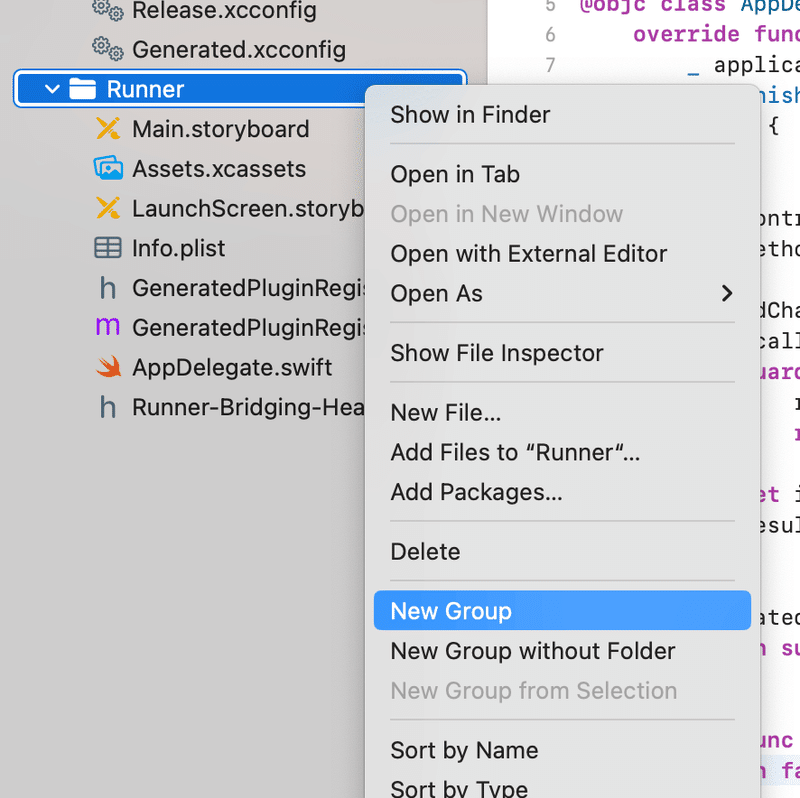This screenshot has width=800, height=798.
Task: Open LaunchScreen.storyboard file name
Action: (248, 209)
